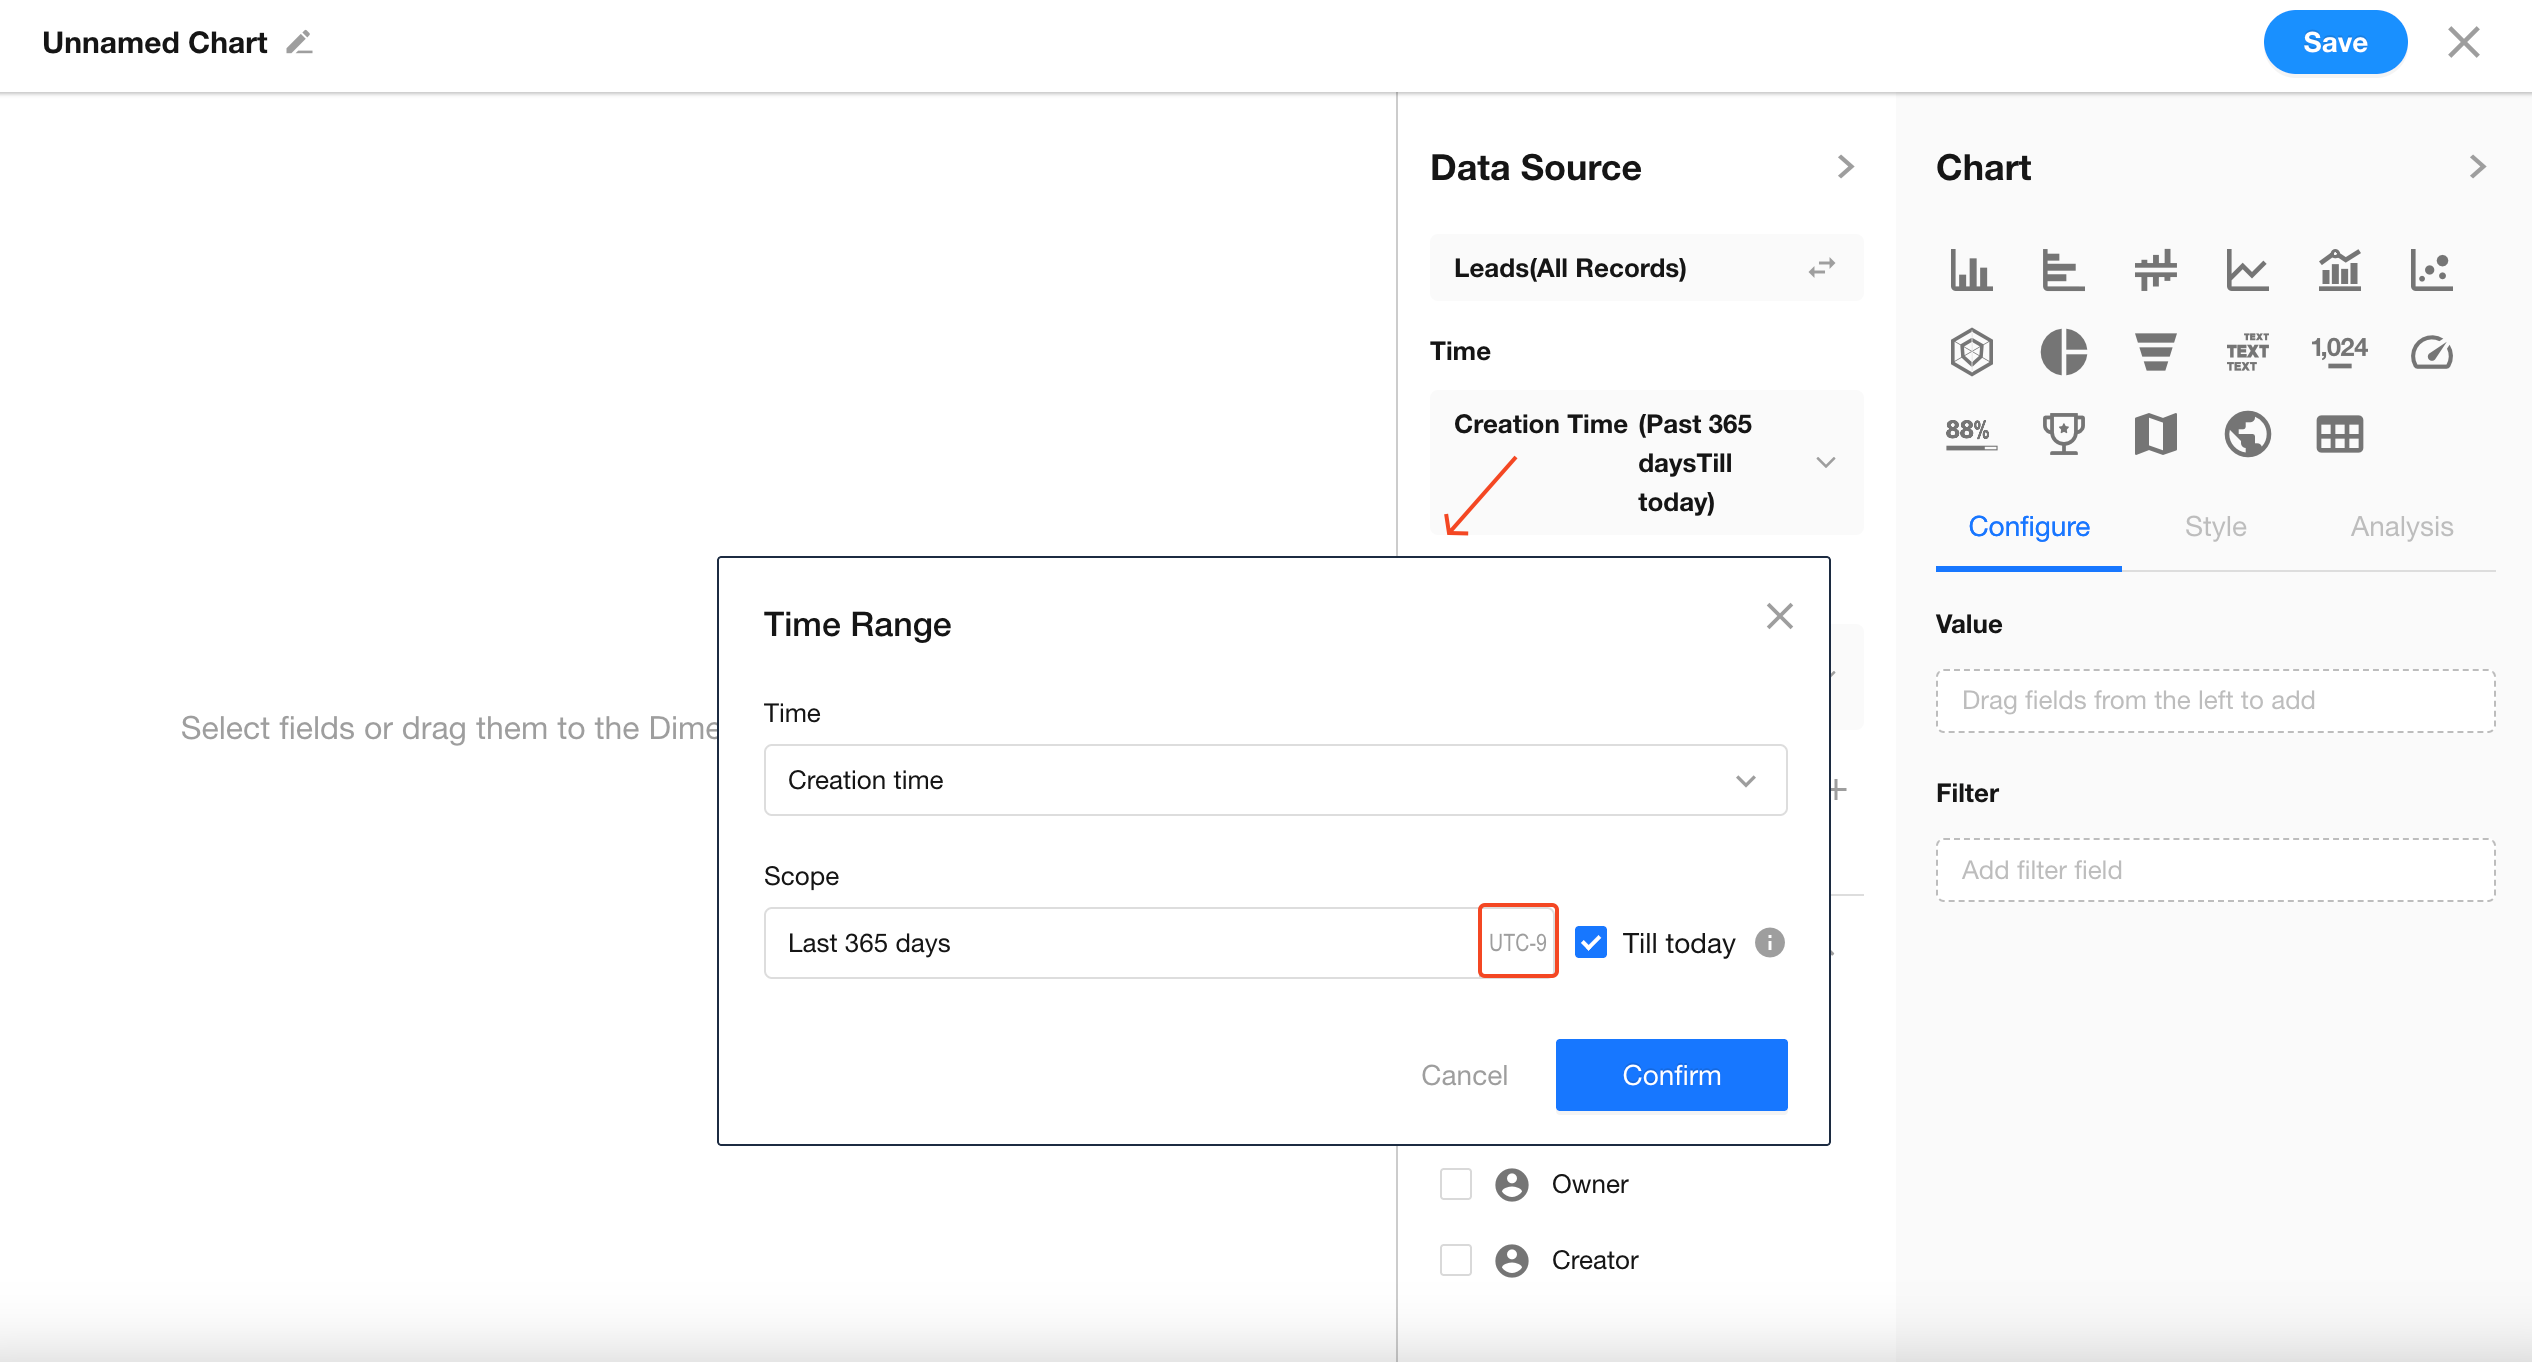The height and width of the screenshot is (1362, 2532).
Task: Check the Owner field checkbox
Action: pos(1456,1184)
